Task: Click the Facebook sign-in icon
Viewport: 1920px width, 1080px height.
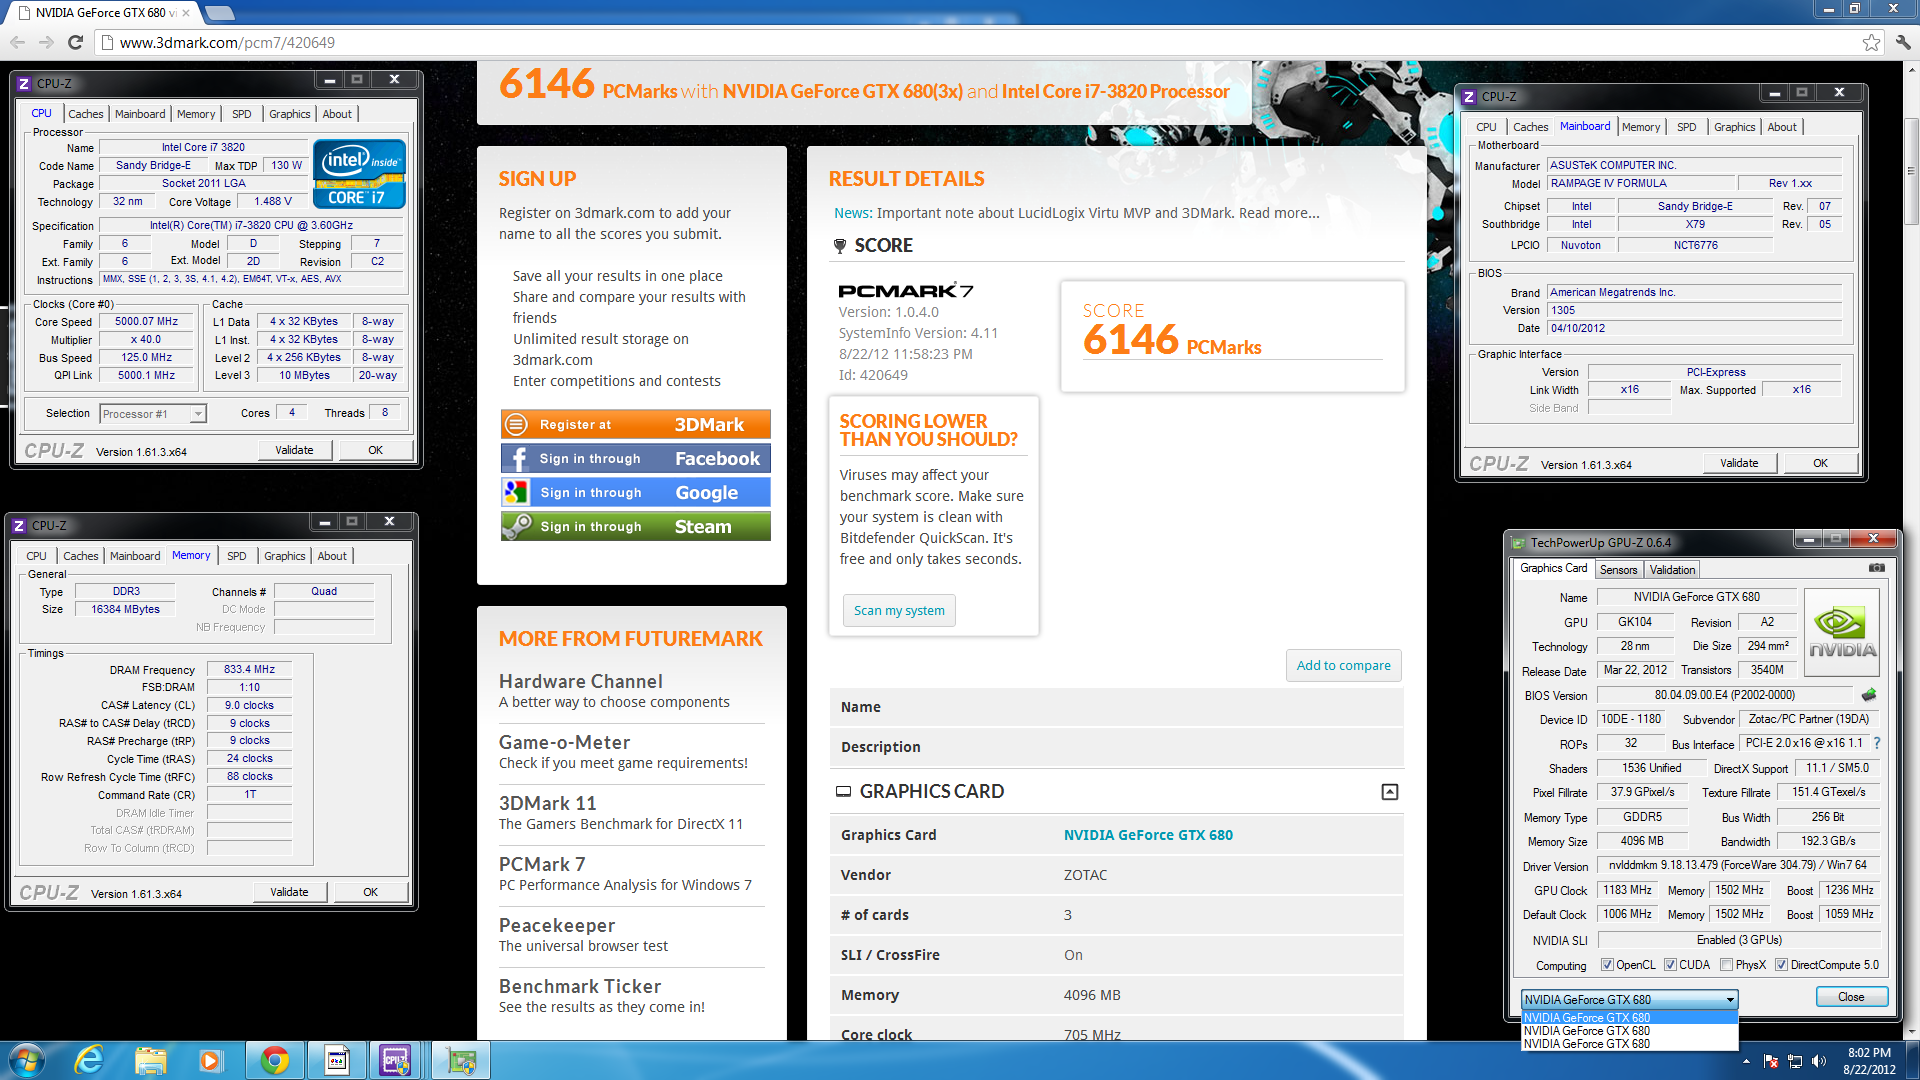Action: (x=517, y=459)
